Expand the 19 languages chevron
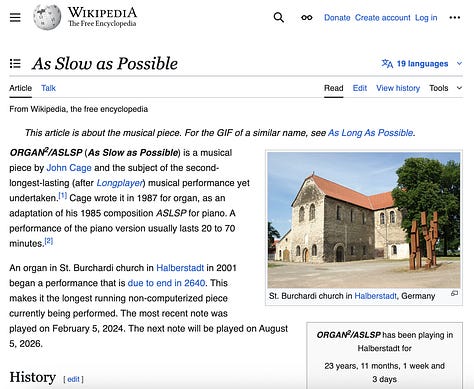Viewport: 474px width, 389px height. point(459,63)
